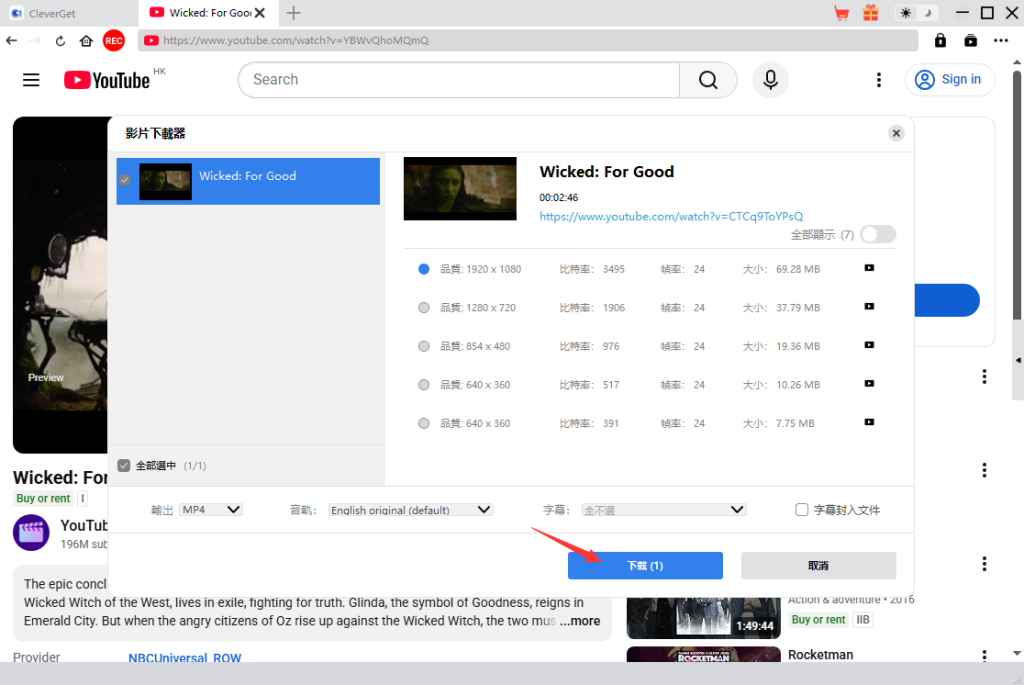Click video icon on the 19.36 MB row
This screenshot has height=685, width=1024.
tap(869, 345)
